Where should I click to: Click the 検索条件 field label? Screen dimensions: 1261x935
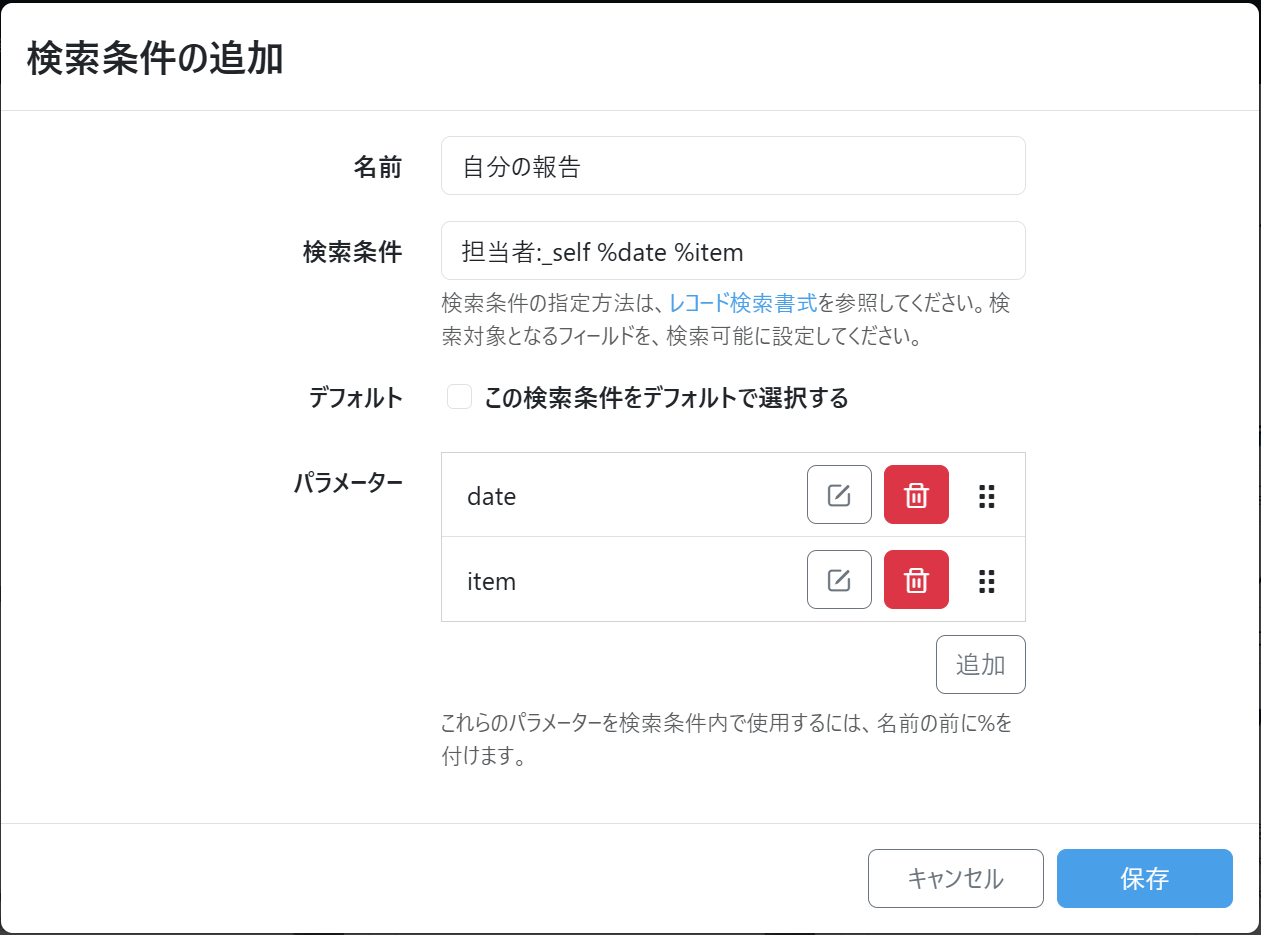(352, 252)
